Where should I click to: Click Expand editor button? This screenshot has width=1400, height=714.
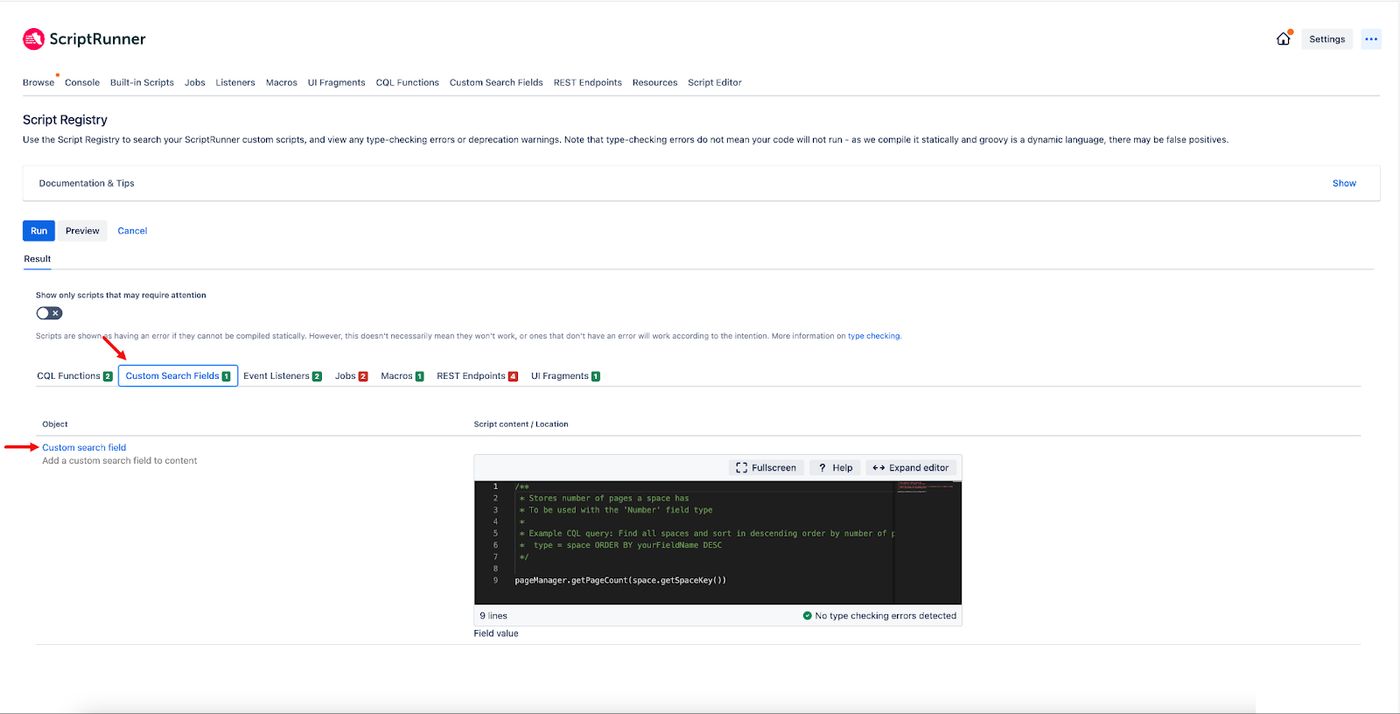click(911, 468)
